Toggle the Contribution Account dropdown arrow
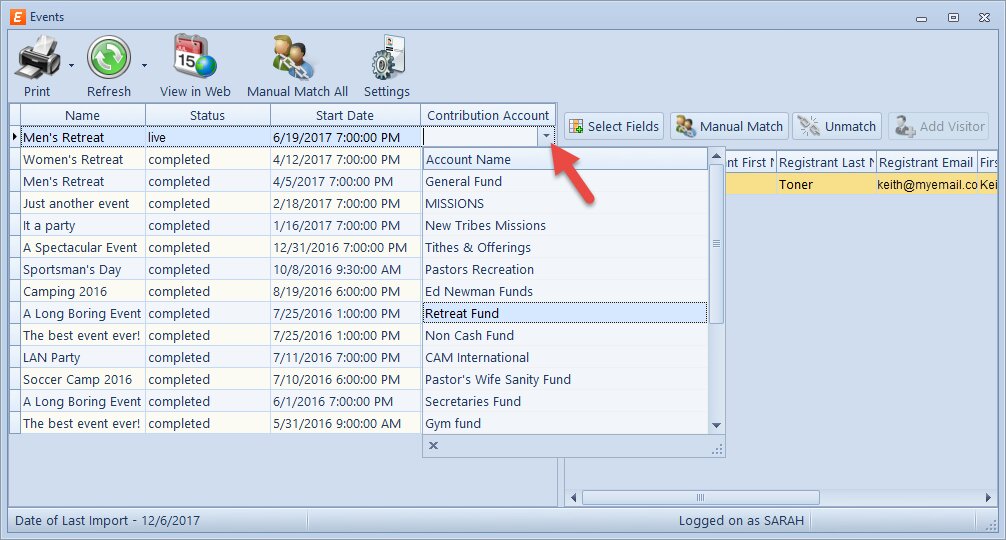1006x540 pixels. (x=545, y=137)
